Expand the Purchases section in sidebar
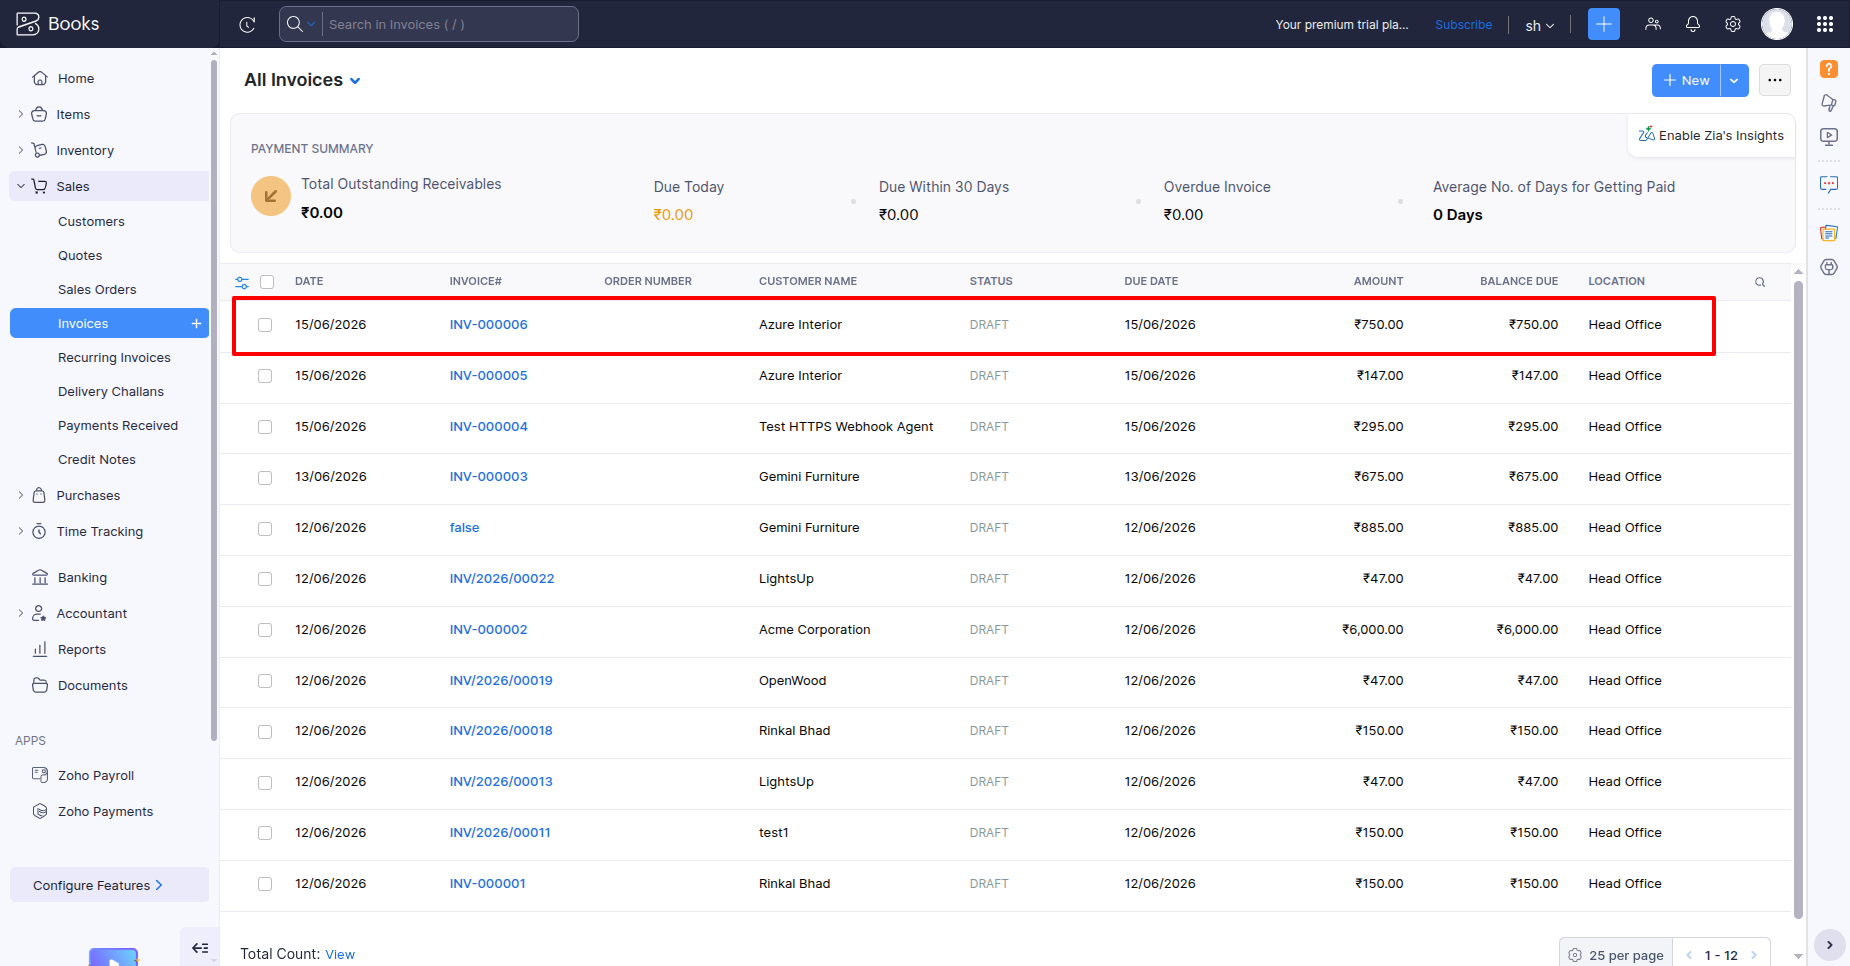This screenshot has width=1850, height=966. [88, 496]
